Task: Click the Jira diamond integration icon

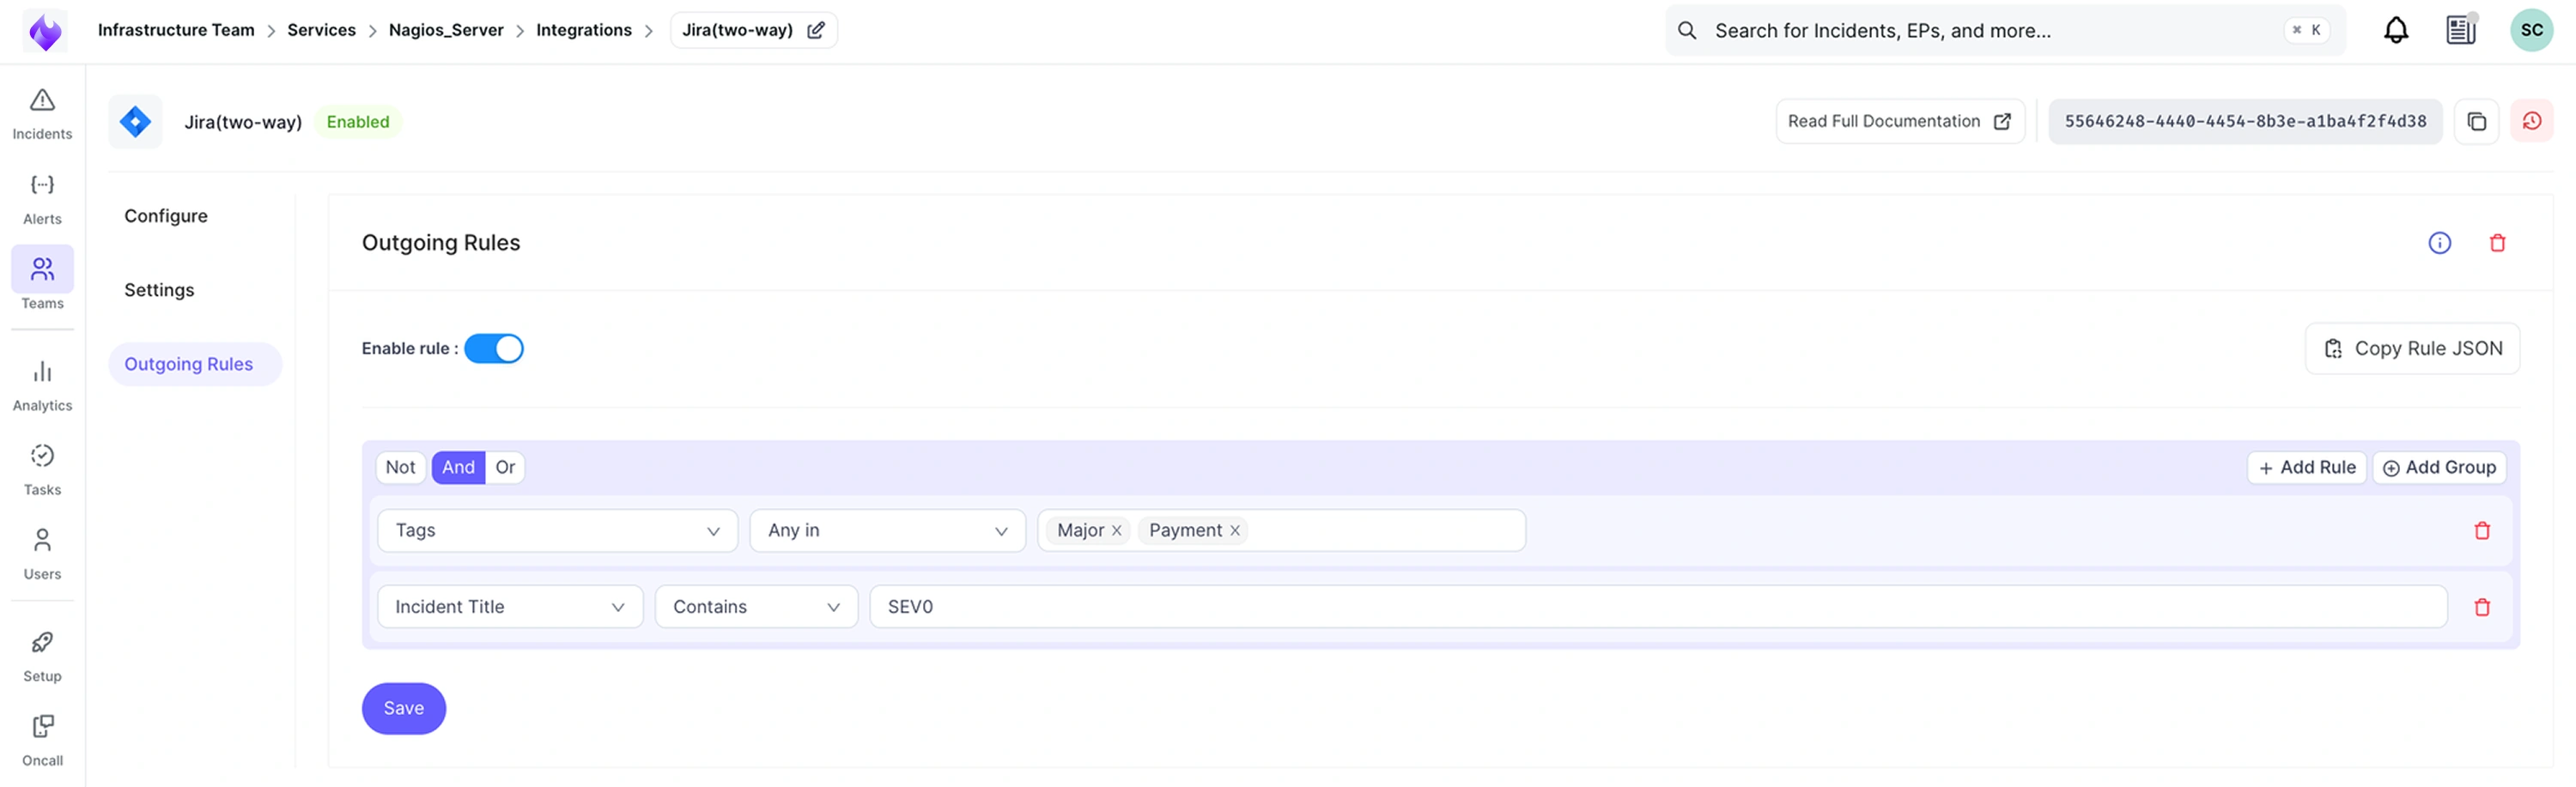Action: coord(135,122)
